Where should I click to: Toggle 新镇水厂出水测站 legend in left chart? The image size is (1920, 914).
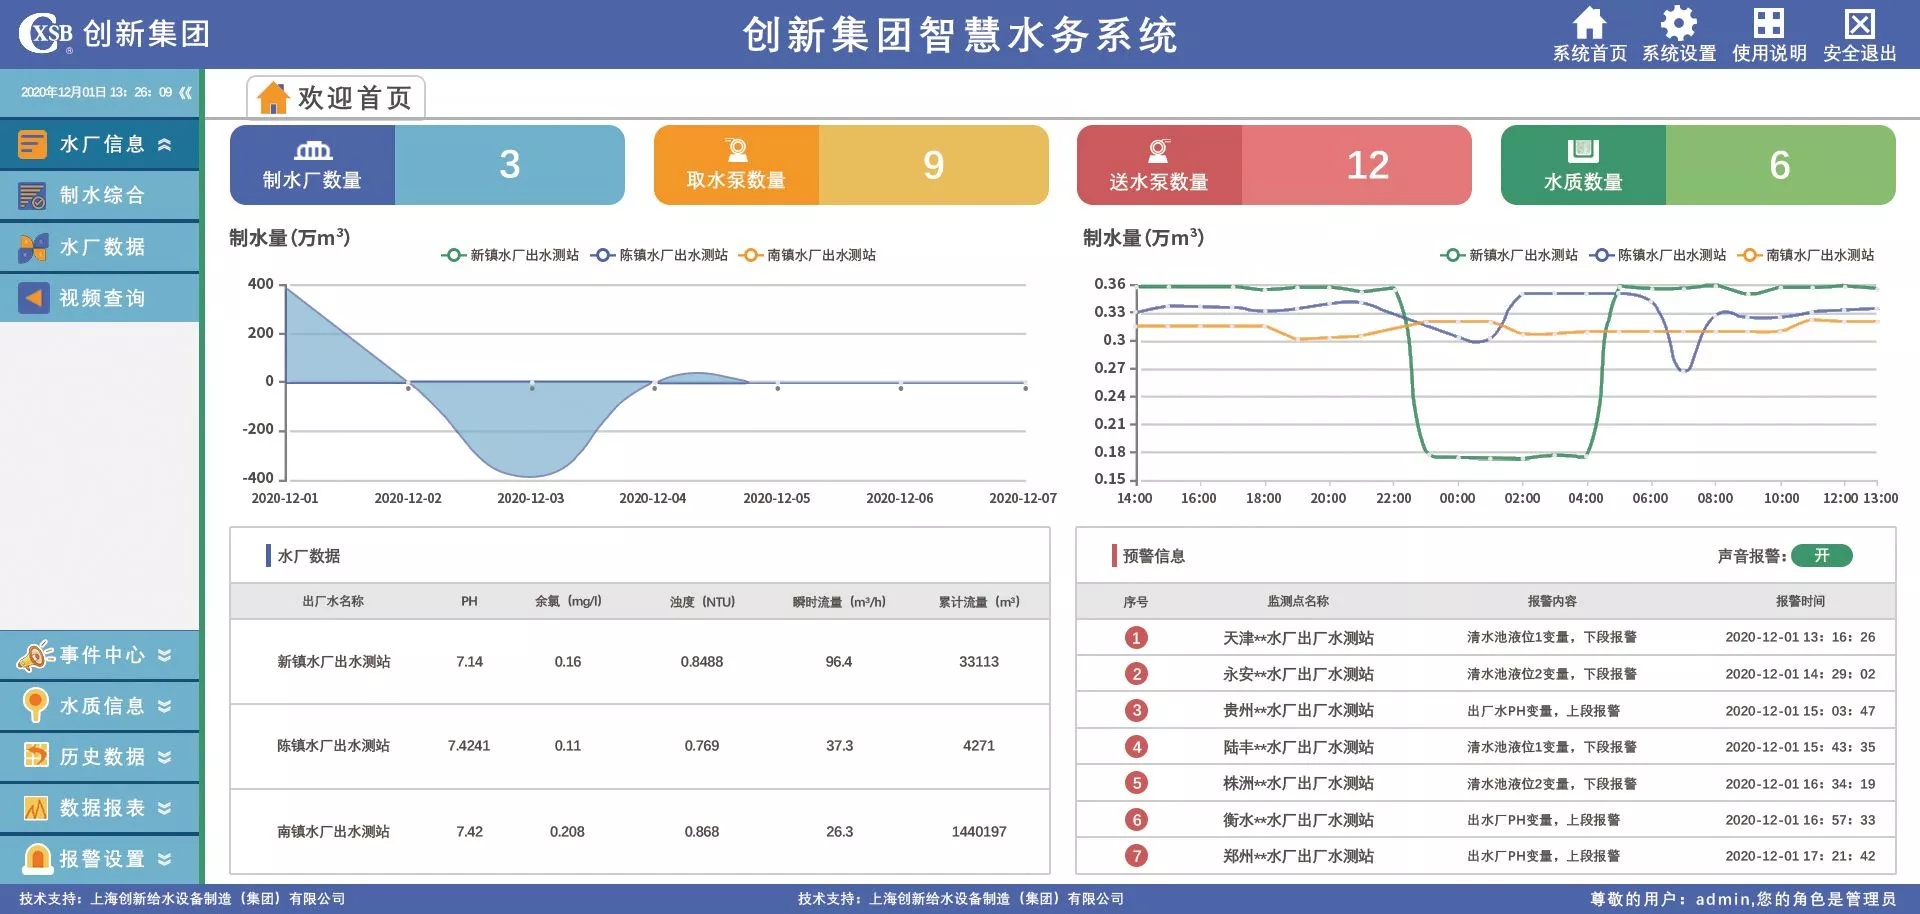[510, 255]
